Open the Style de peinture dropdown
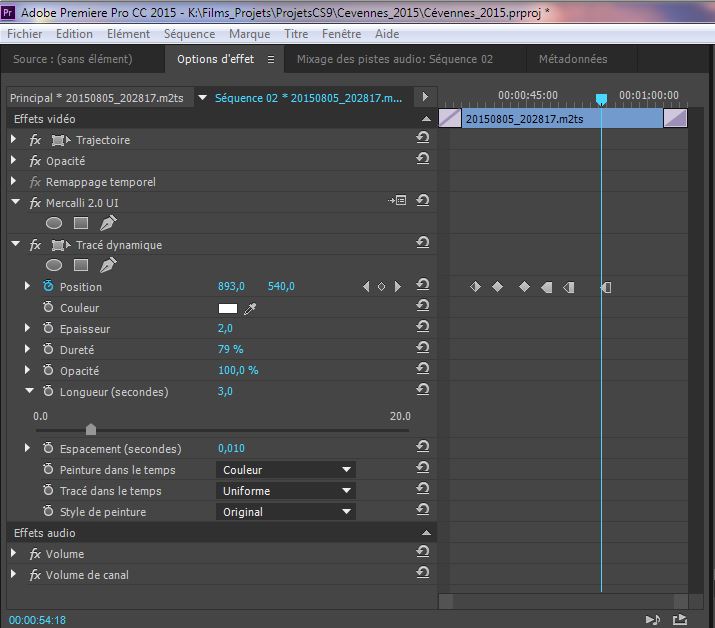The height and width of the screenshot is (628, 715). pos(286,512)
